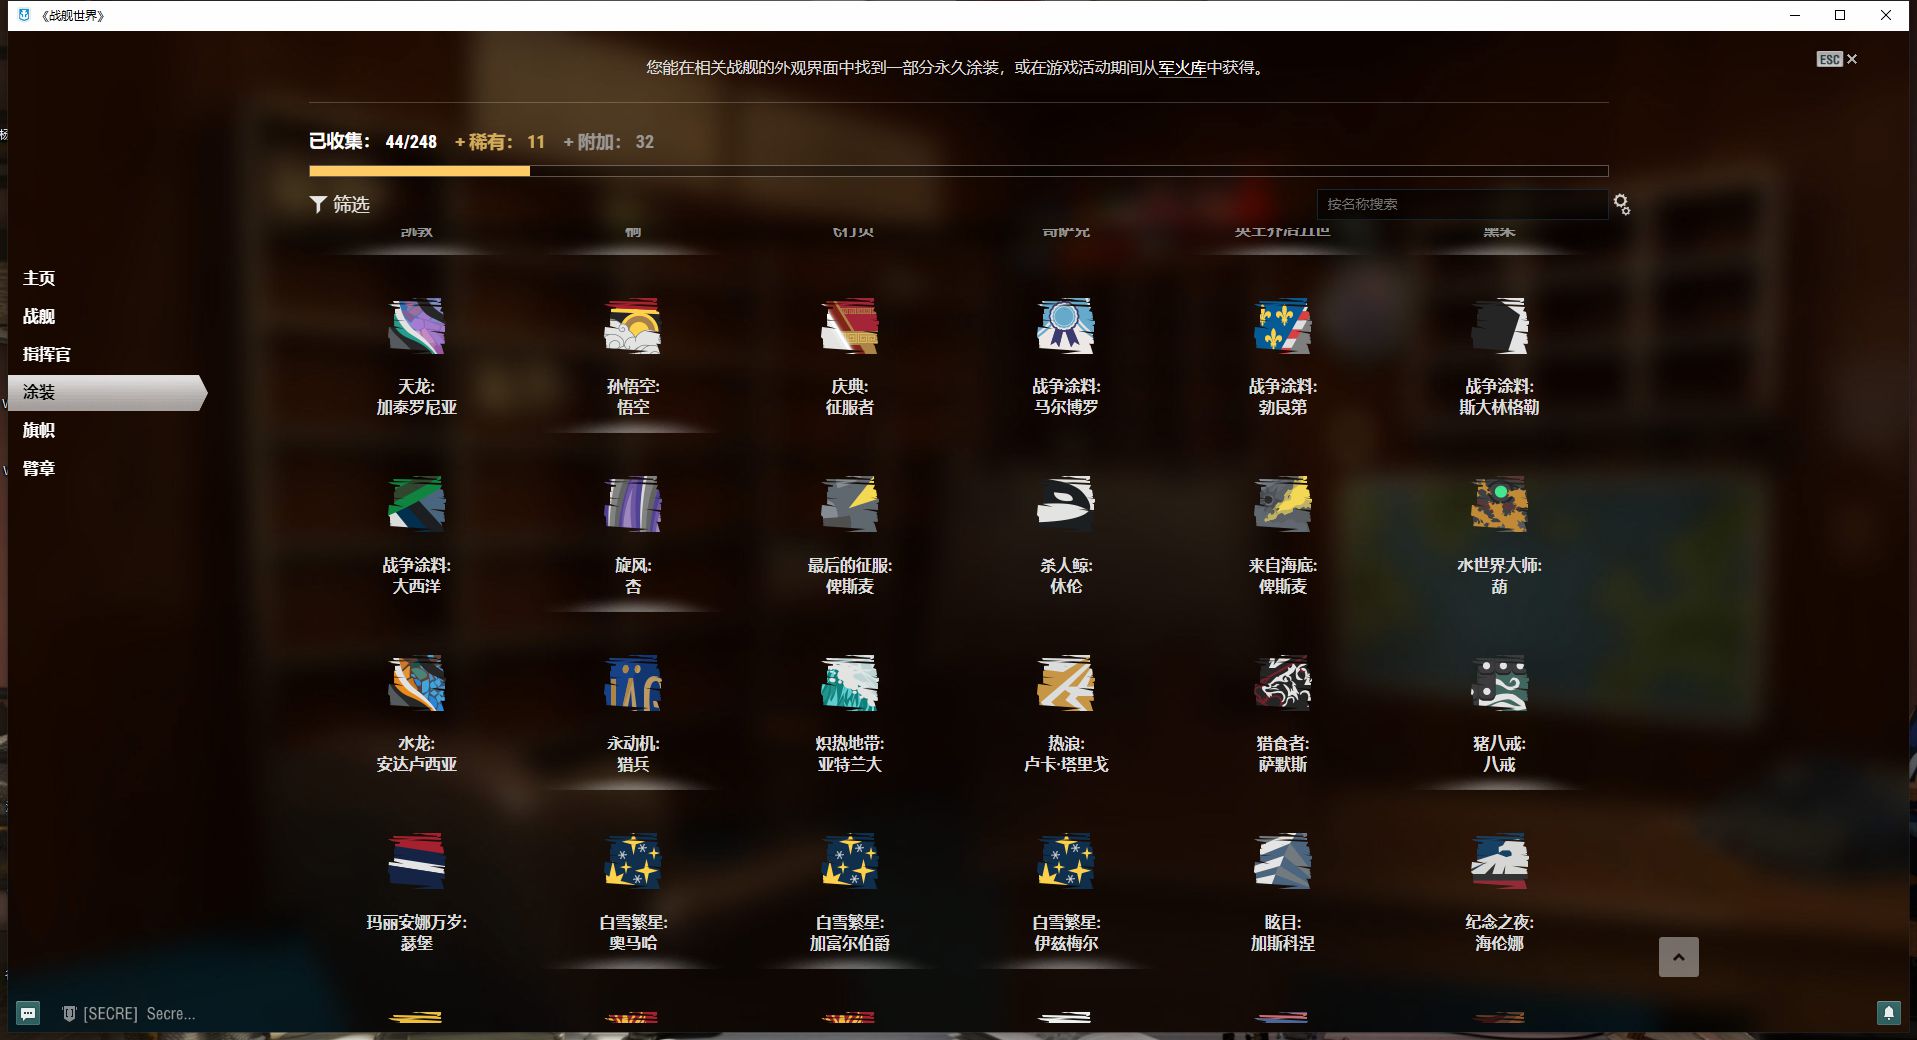
Task: Switch to the 主页 section
Action: pos(39,278)
